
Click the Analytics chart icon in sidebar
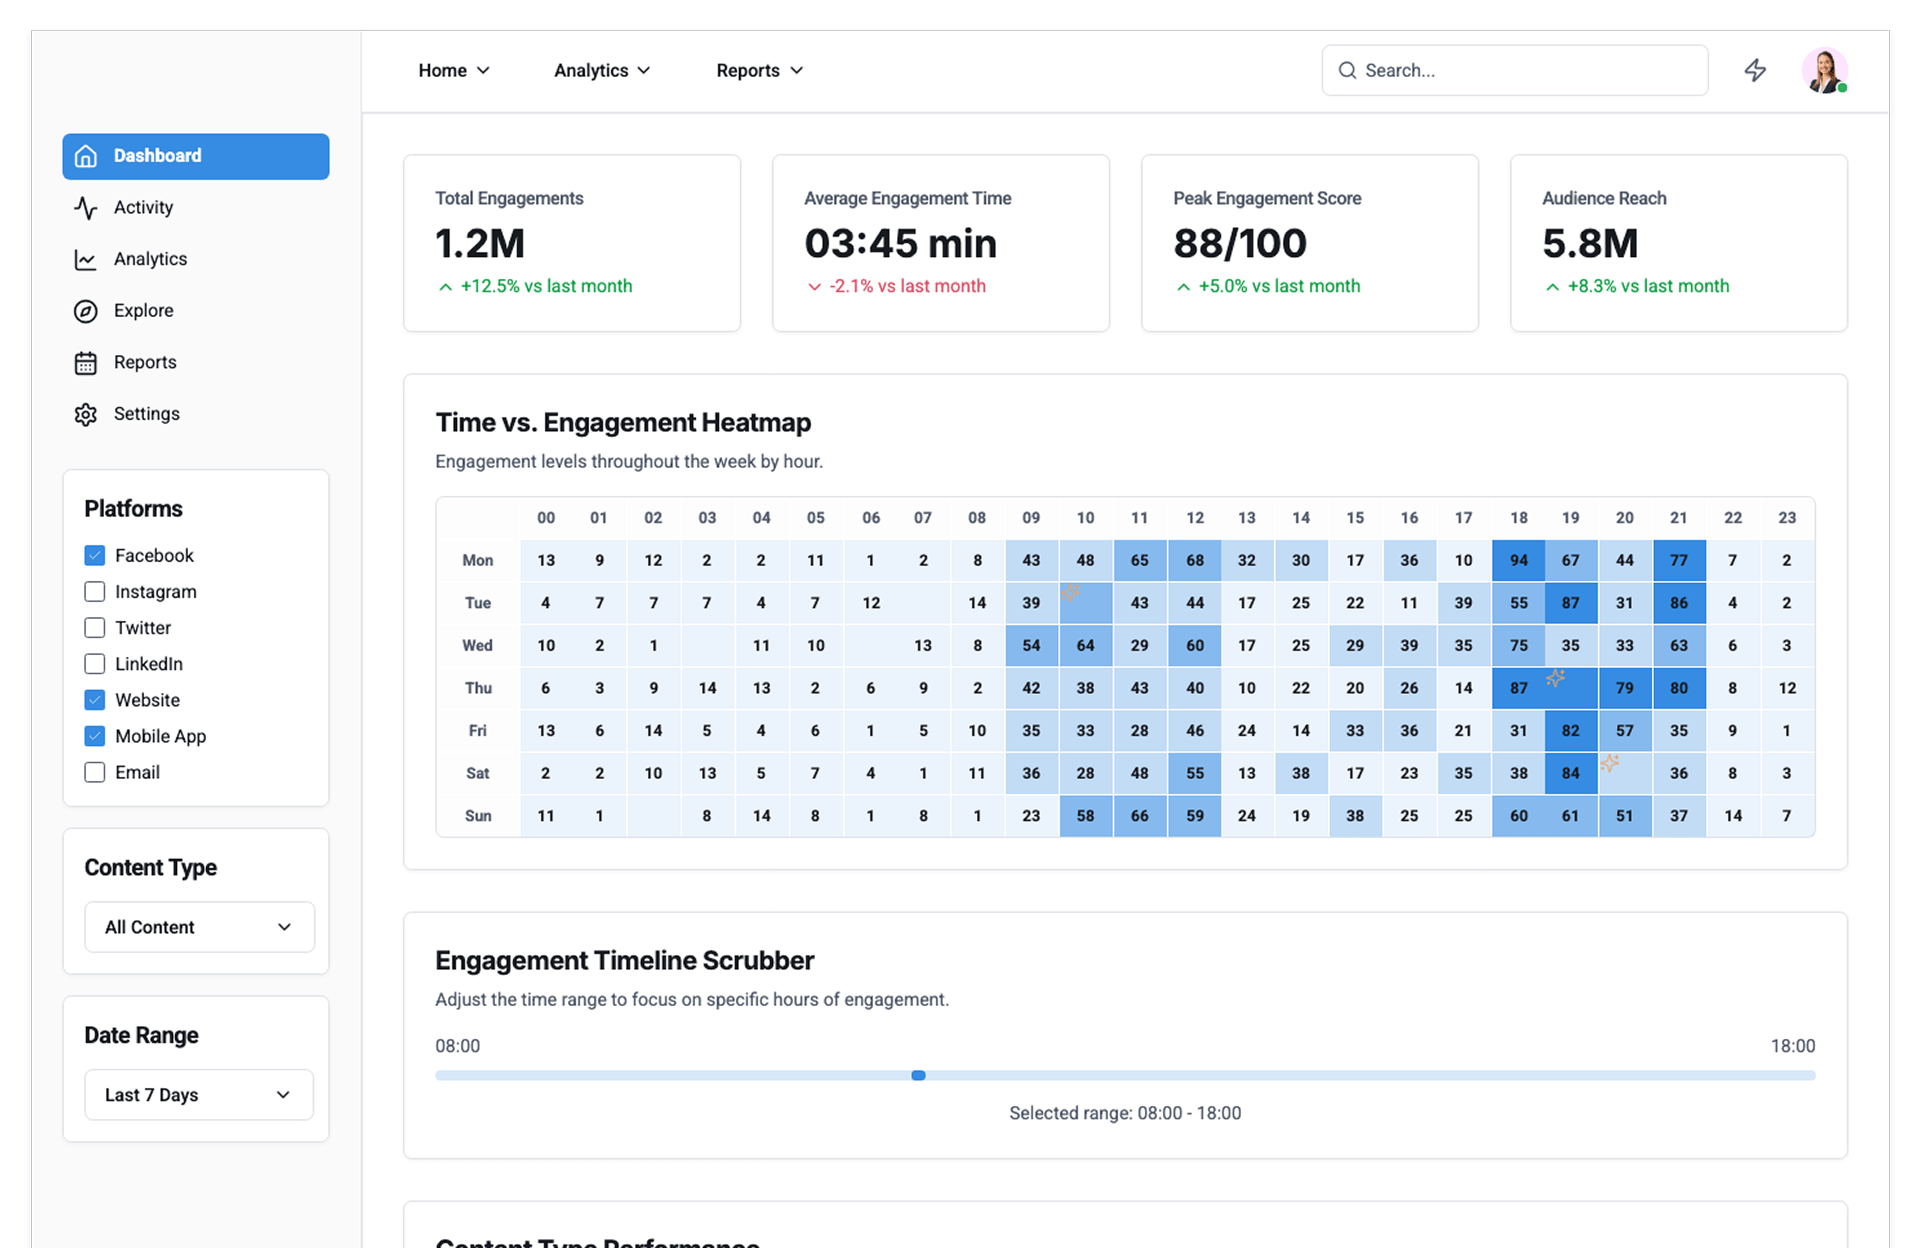(86, 260)
